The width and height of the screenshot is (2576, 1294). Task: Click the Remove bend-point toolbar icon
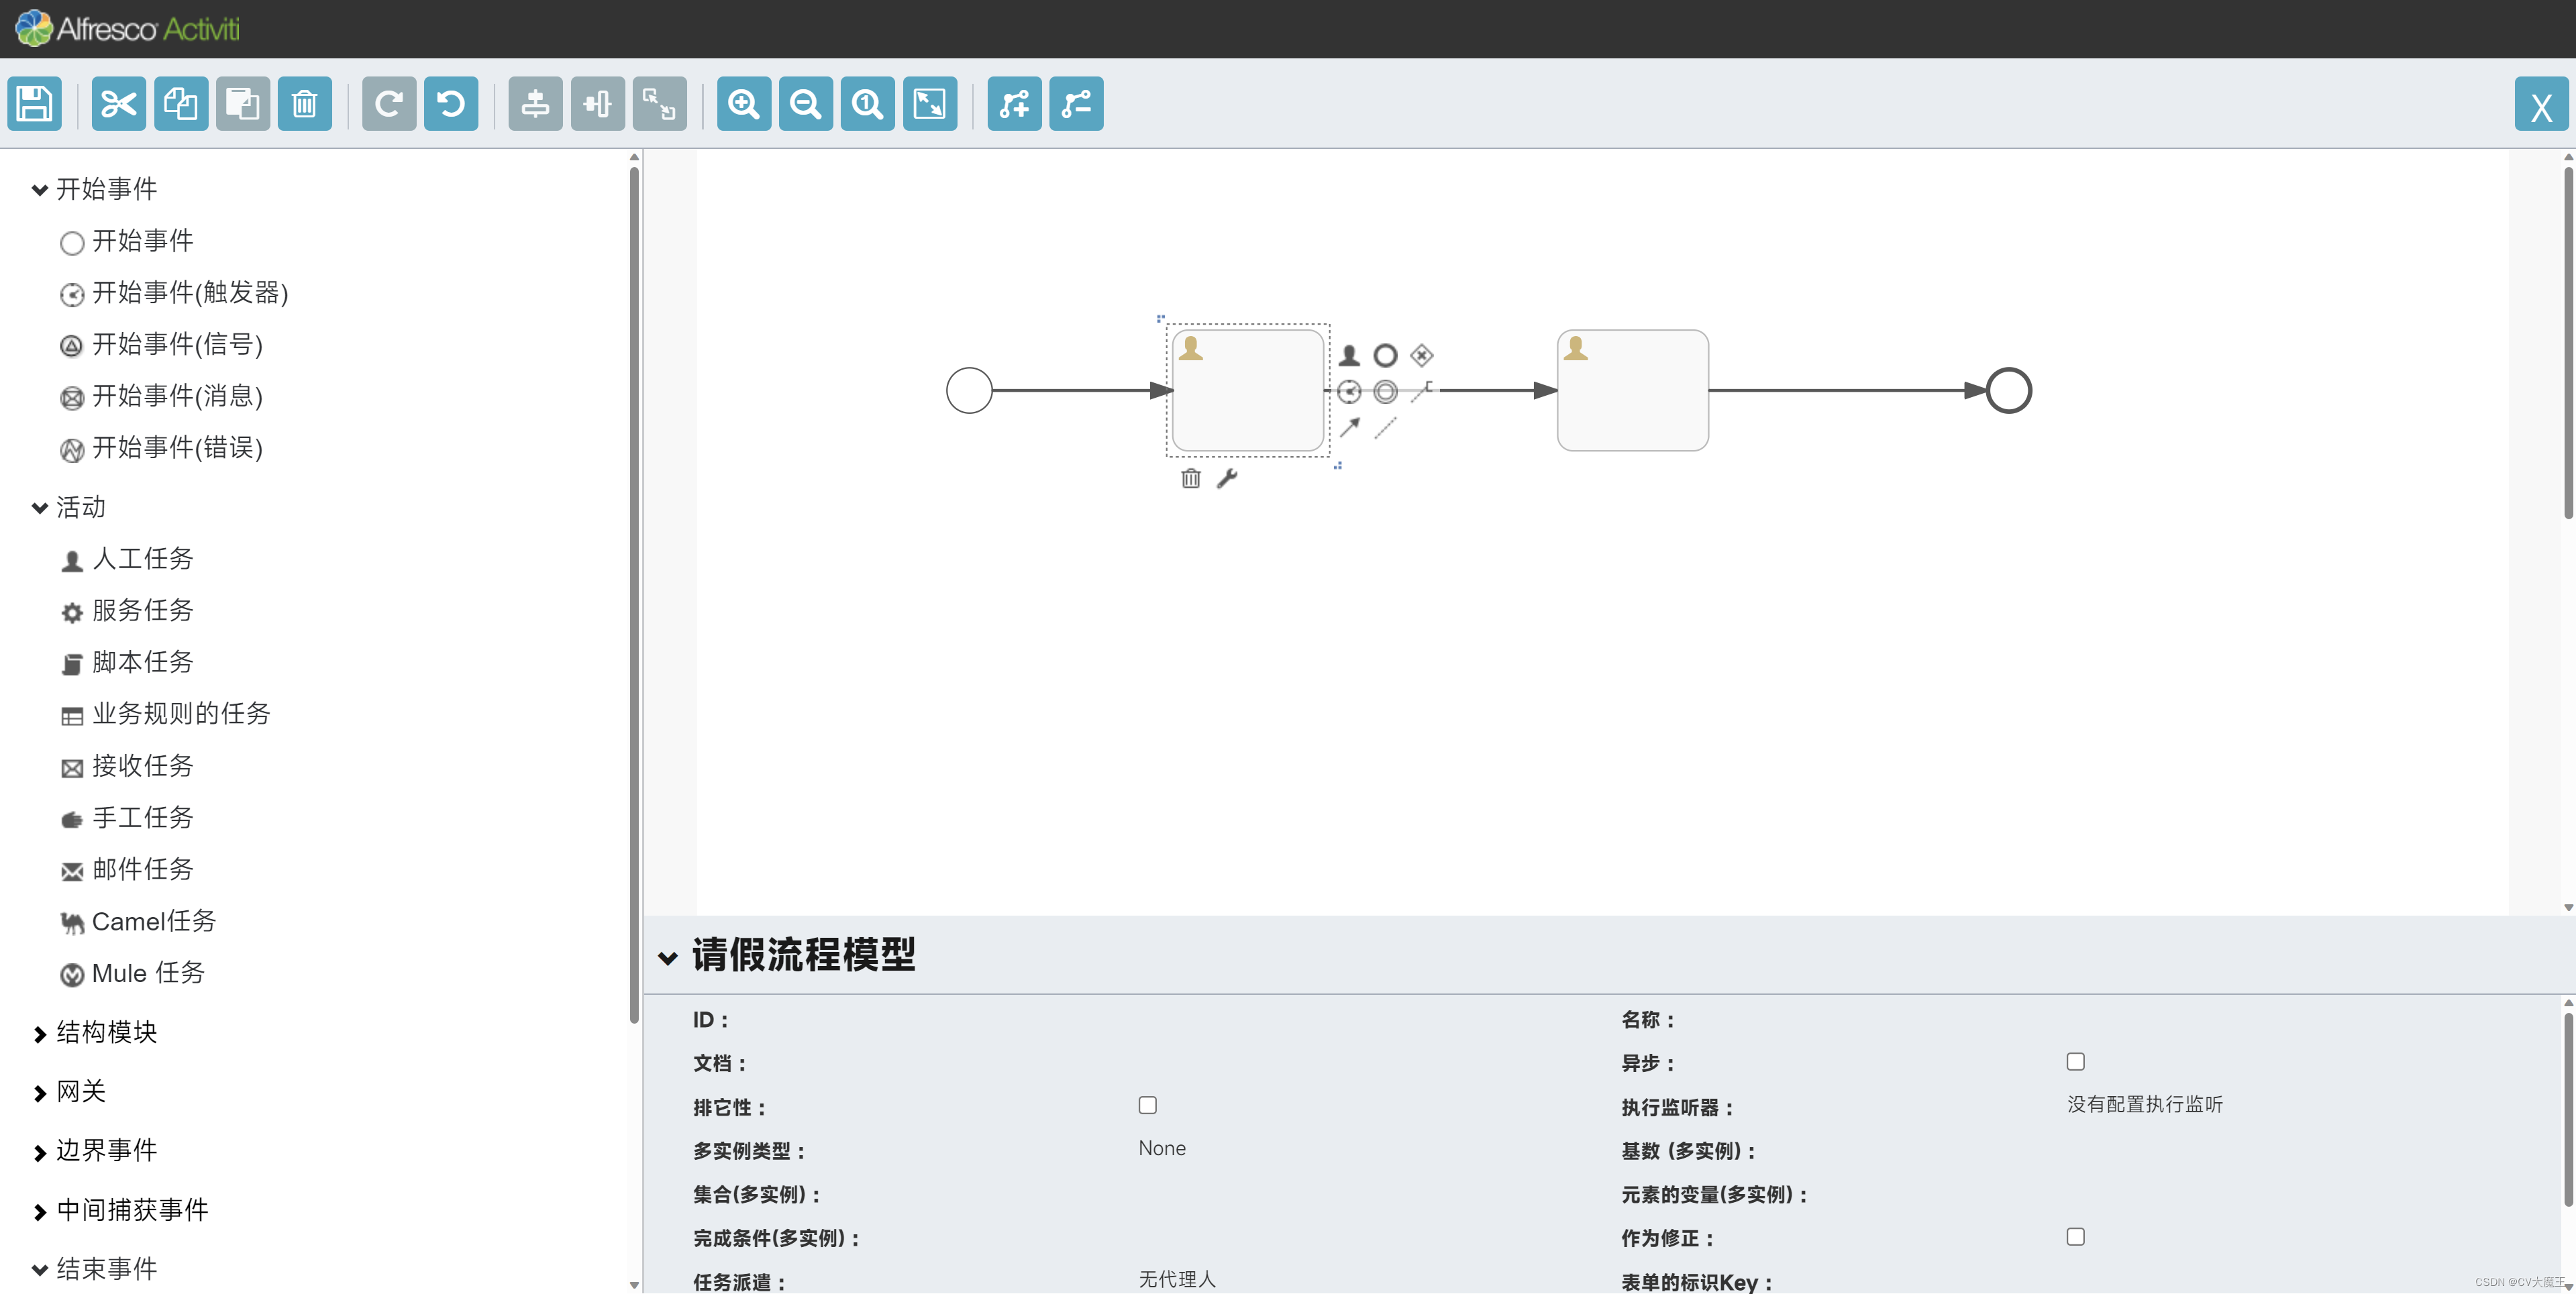pyautogui.click(x=1077, y=104)
